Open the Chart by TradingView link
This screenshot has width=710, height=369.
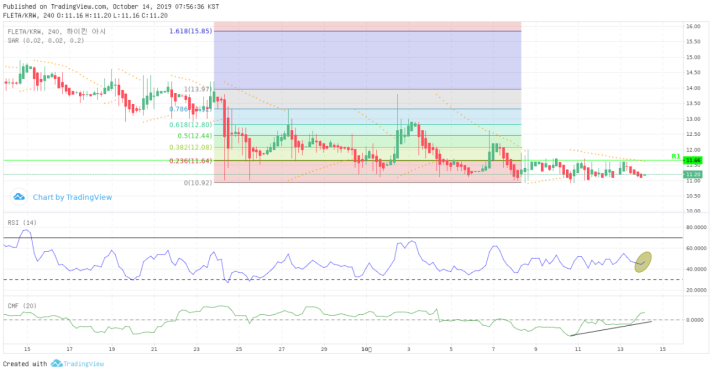(72, 197)
